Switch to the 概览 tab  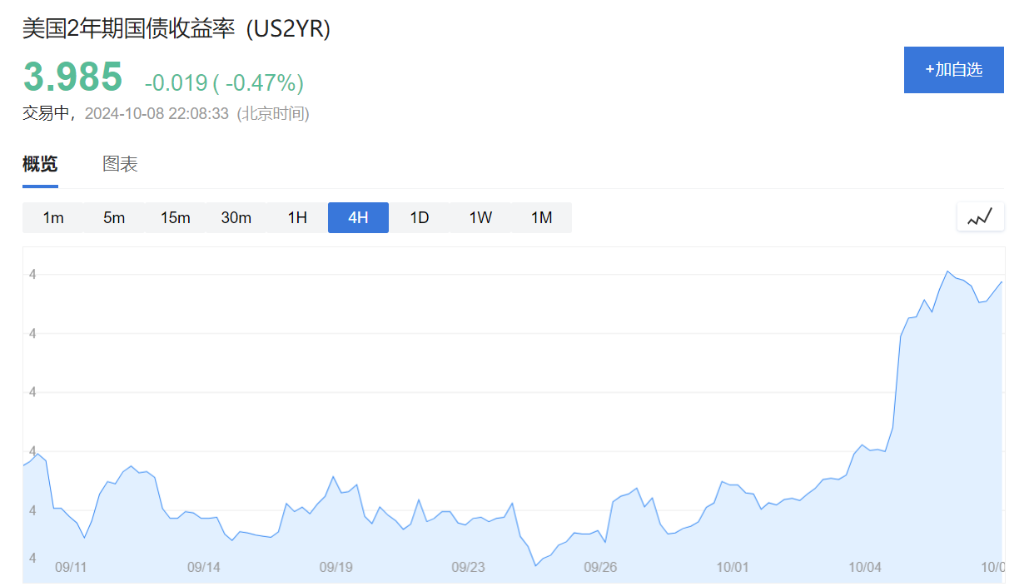(40, 165)
